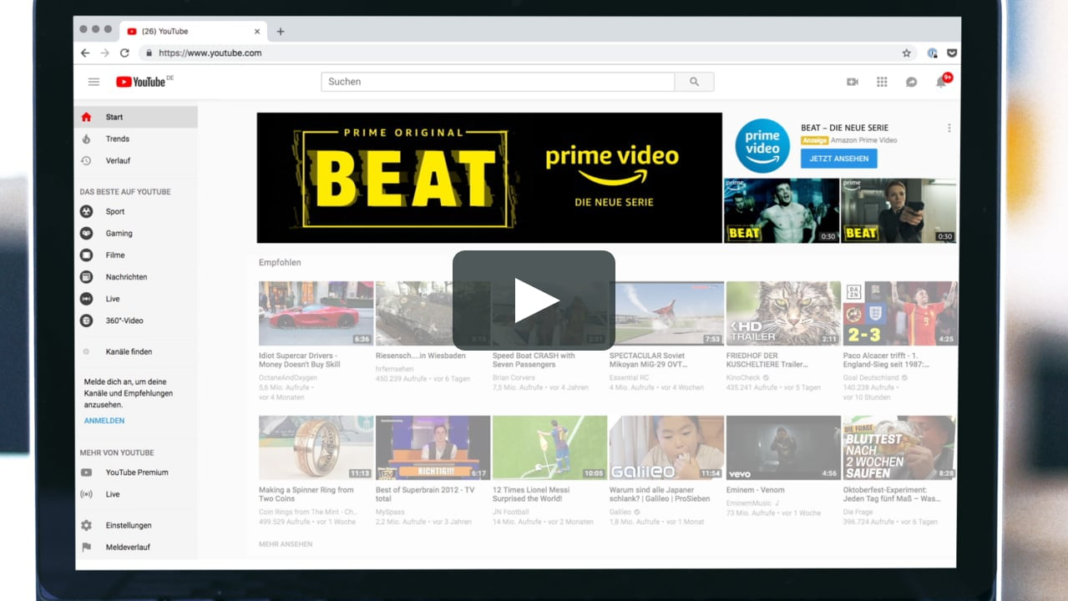Click the browser extension icon beside the star

[x=932, y=52]
